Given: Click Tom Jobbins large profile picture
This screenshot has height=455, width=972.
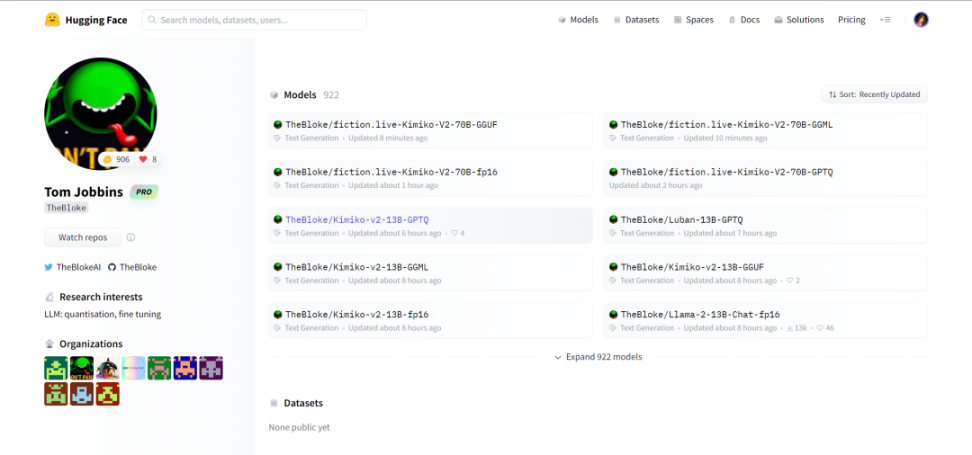Looking at the screenshot, I should point(100,113).
